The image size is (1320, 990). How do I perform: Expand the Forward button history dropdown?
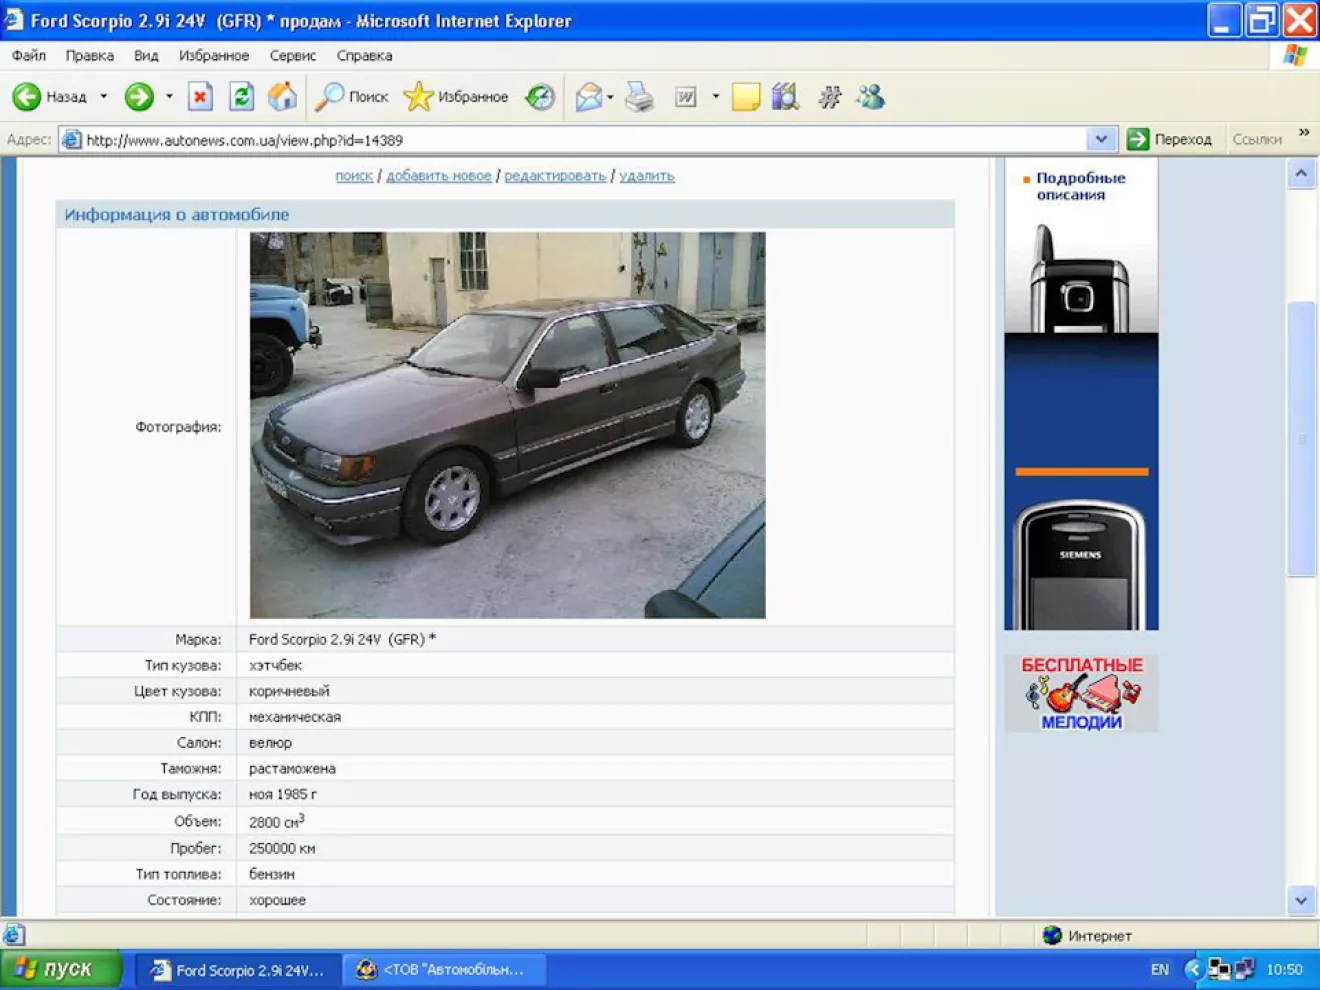tap(169, 97)
